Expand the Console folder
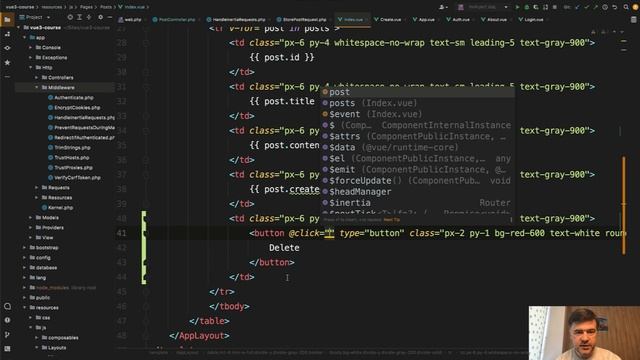 click(31, 47)
